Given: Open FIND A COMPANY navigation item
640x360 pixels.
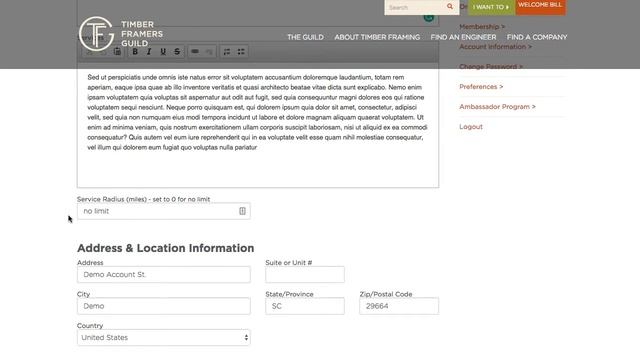Looking at the screenshot, I should [537, 37].
